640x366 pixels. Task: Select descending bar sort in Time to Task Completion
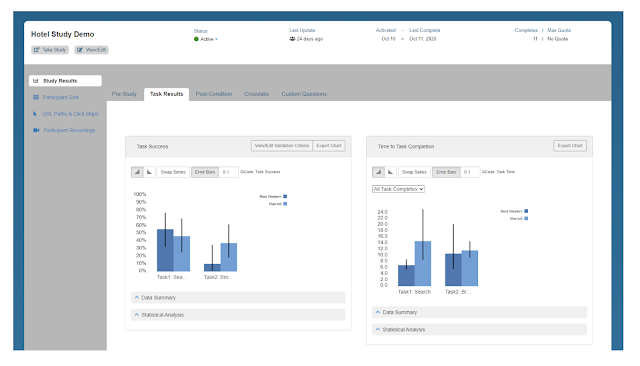[390, 172]
